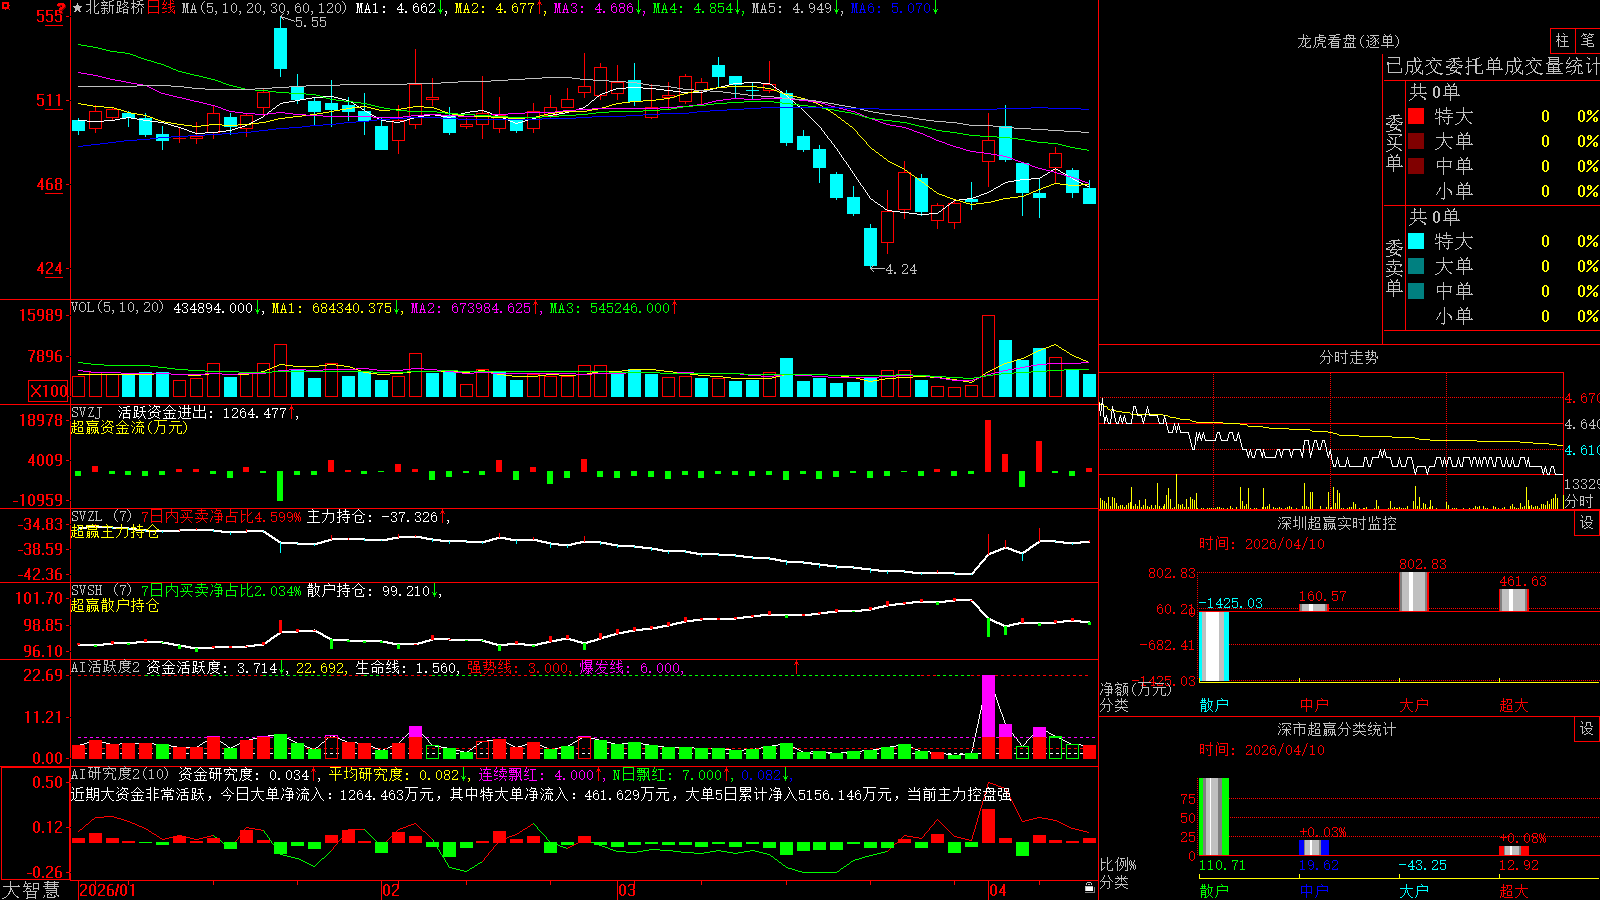Click the 4.24 low price annotation on chart
Screen dimensions: 1600x900
click(x=901, y=269)
